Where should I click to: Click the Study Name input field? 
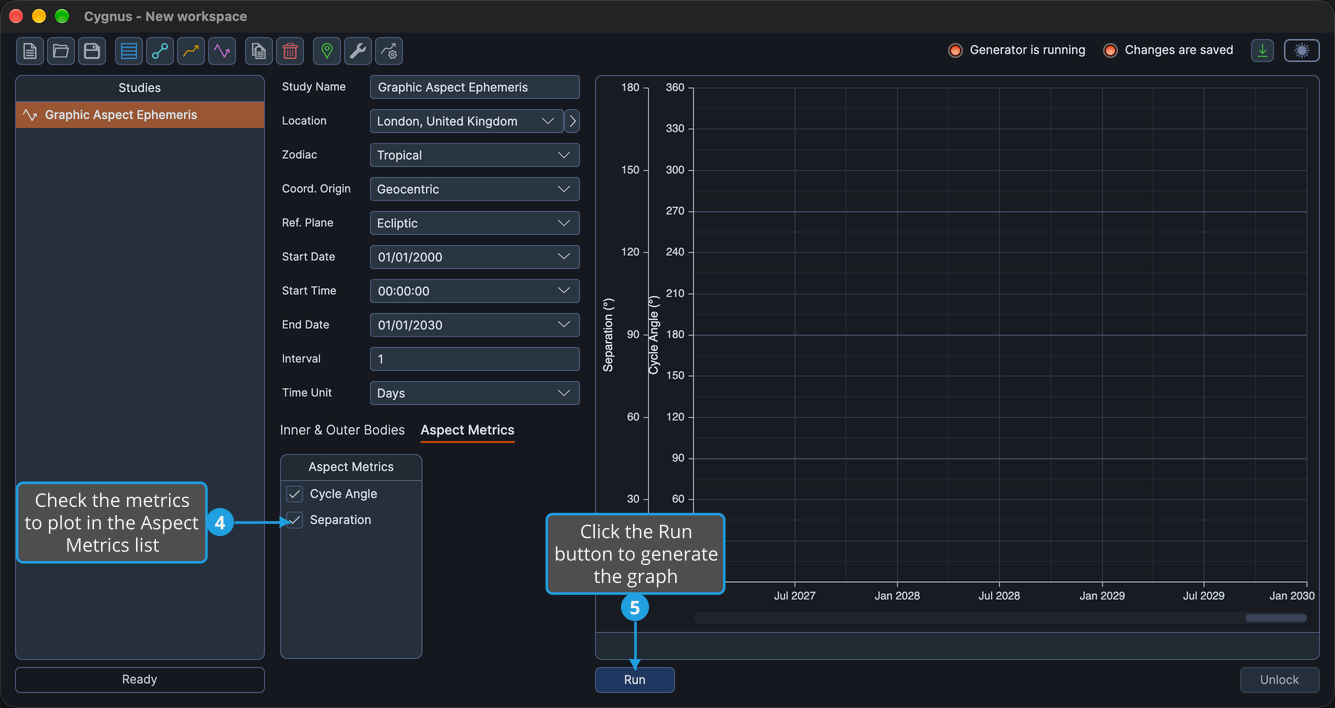click(475, 87)
